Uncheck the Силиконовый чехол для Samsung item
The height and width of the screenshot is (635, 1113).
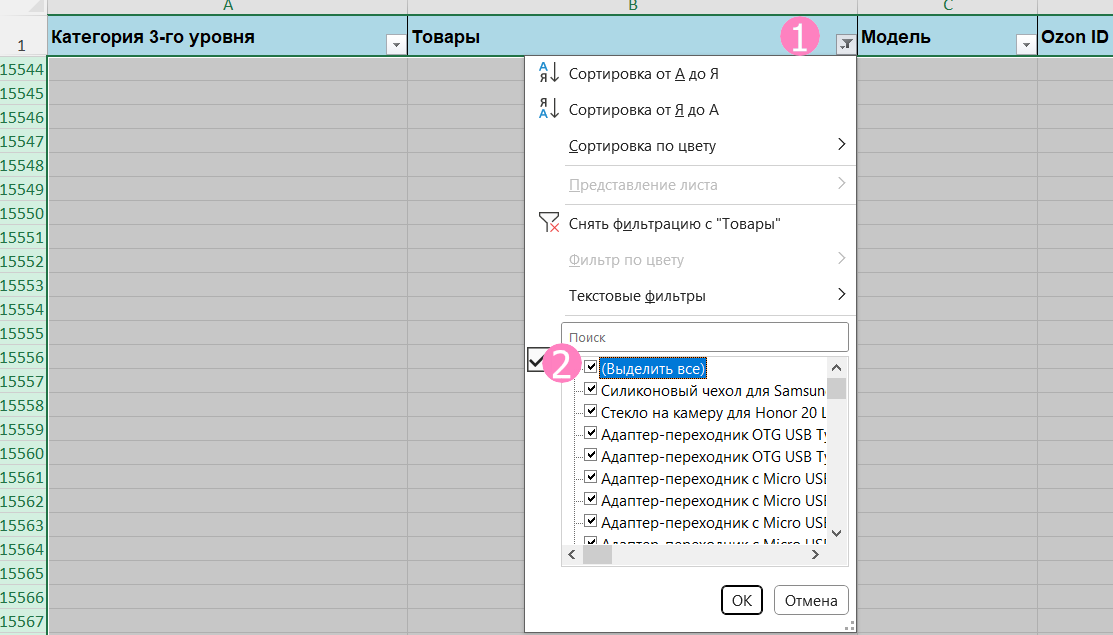[591, 390]
